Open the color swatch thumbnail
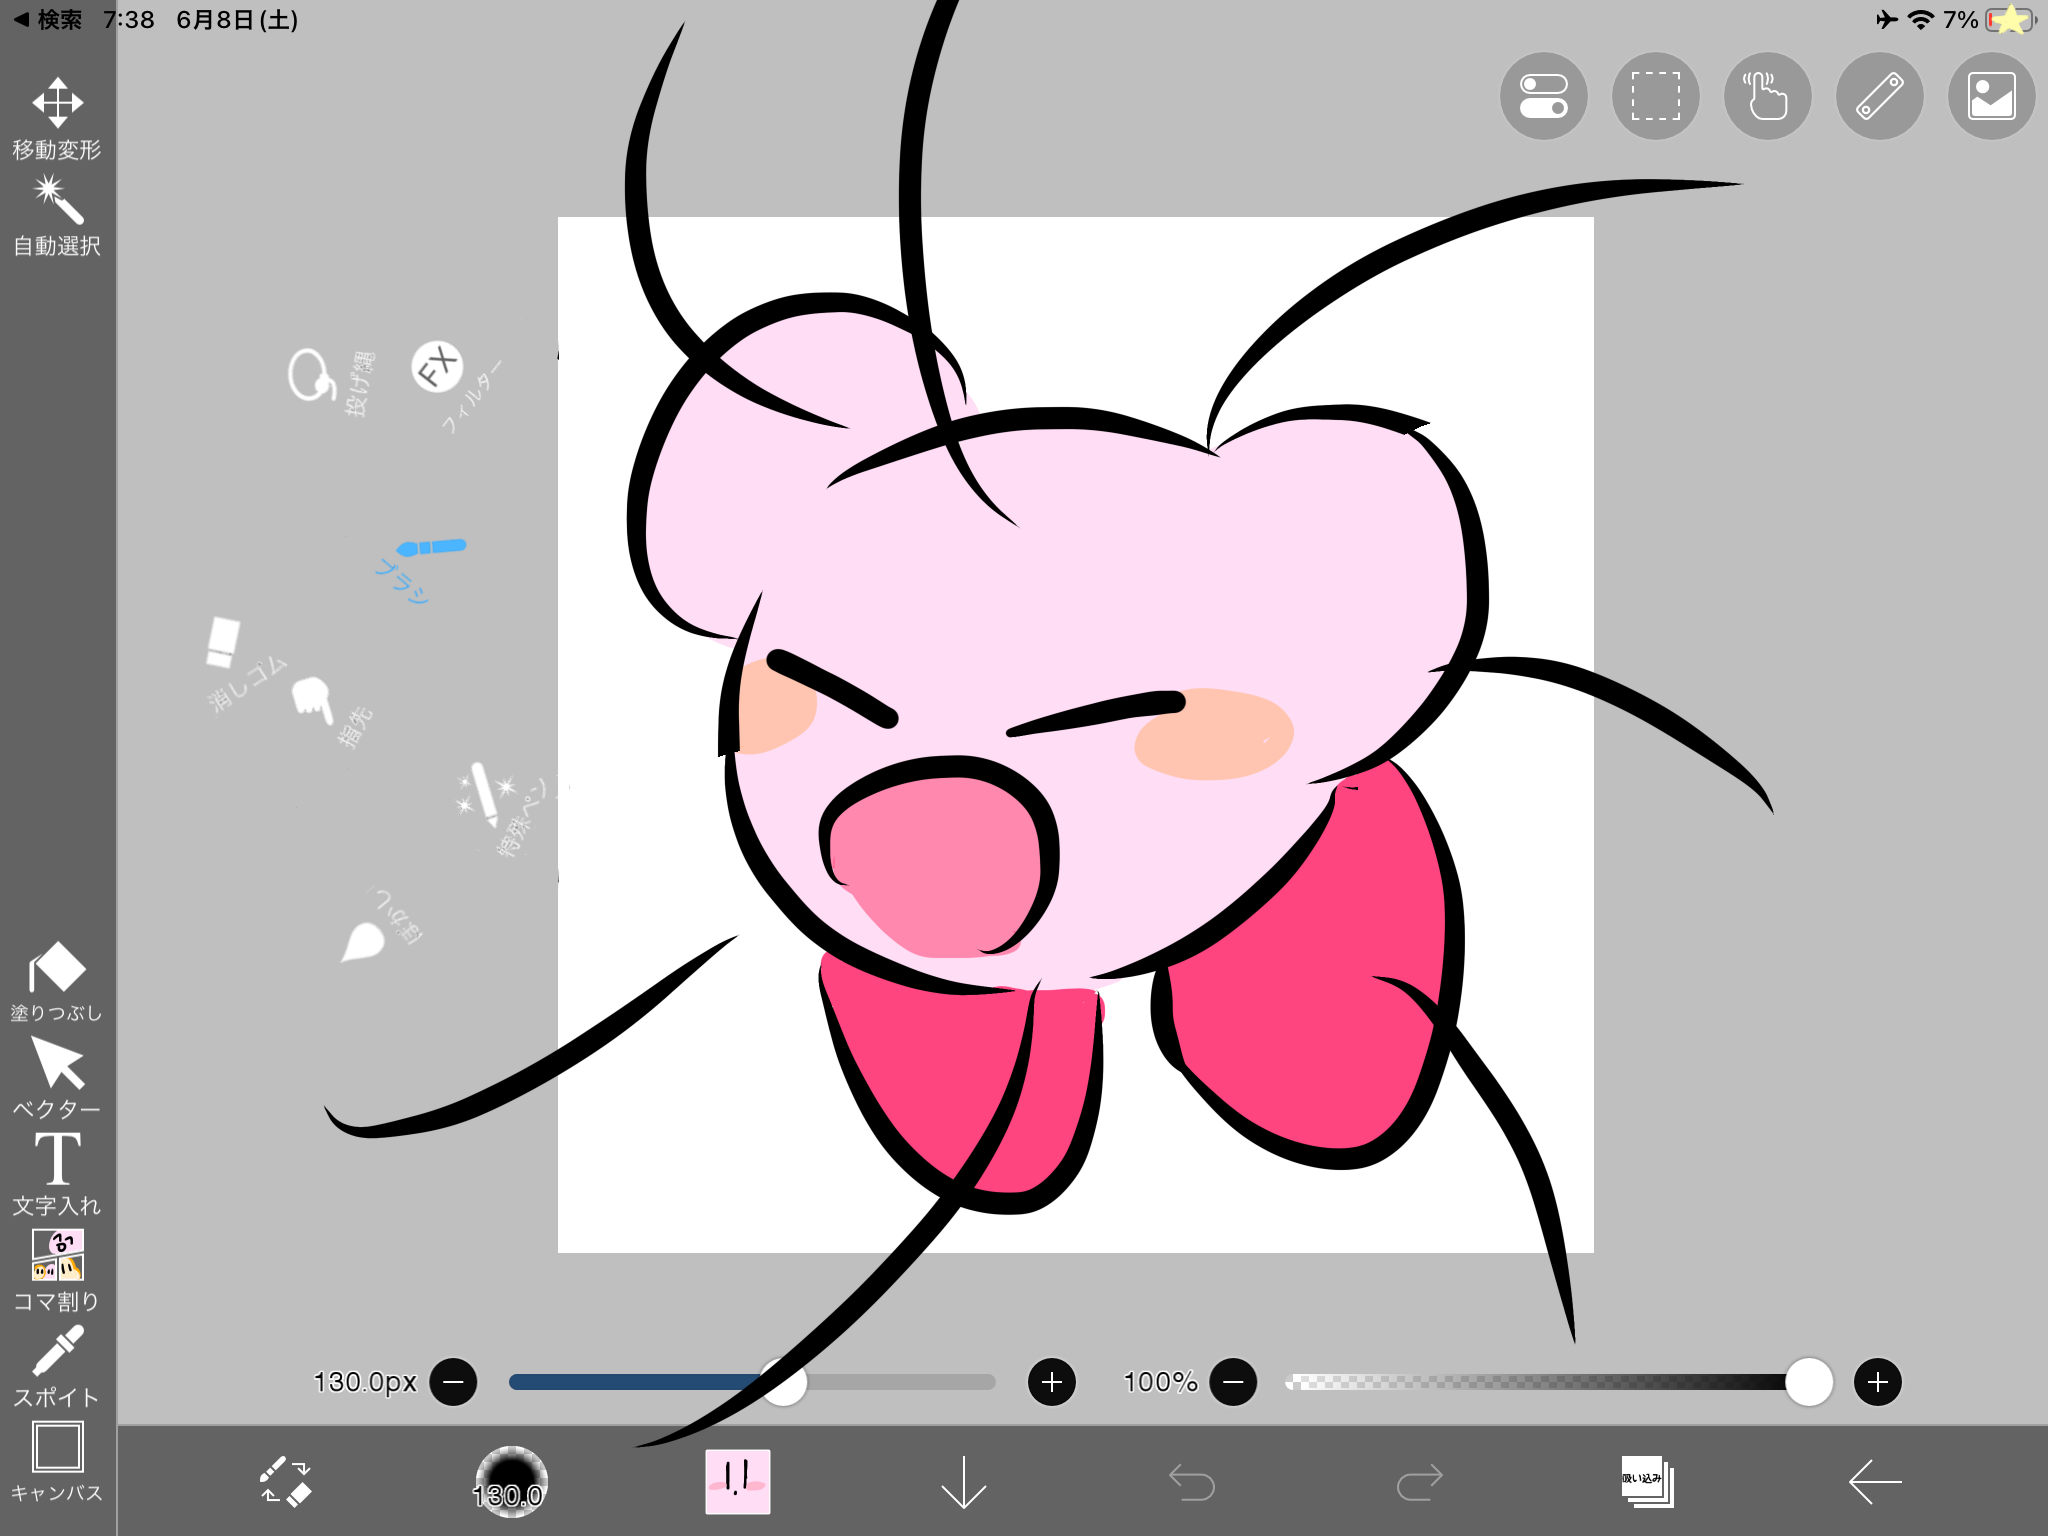 tap(737, 1481)
